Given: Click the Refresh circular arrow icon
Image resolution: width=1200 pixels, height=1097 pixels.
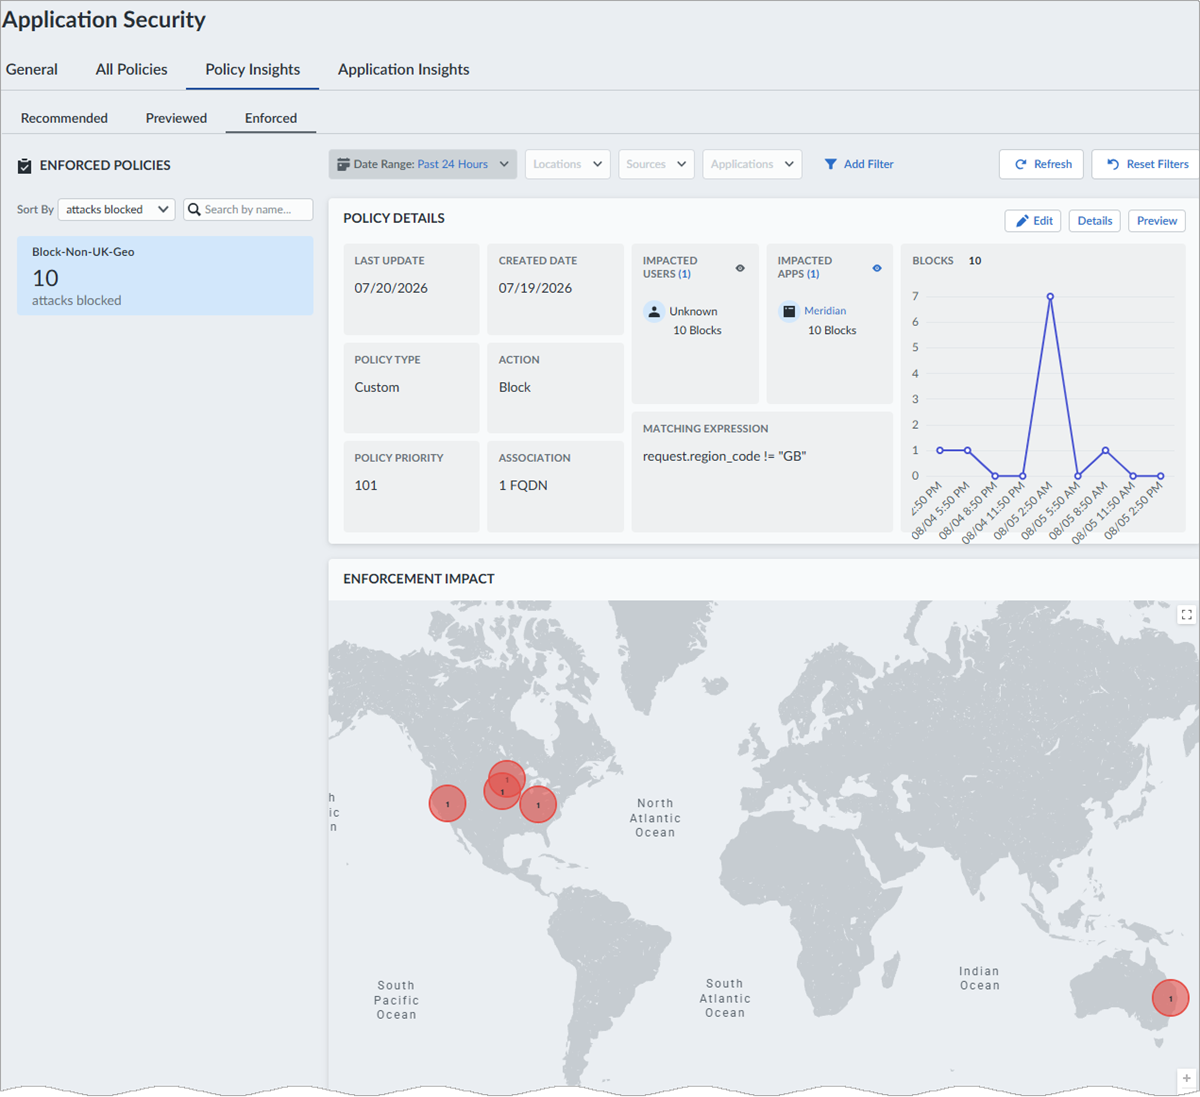Looking at the screenshot, I should pos(1020,165).
